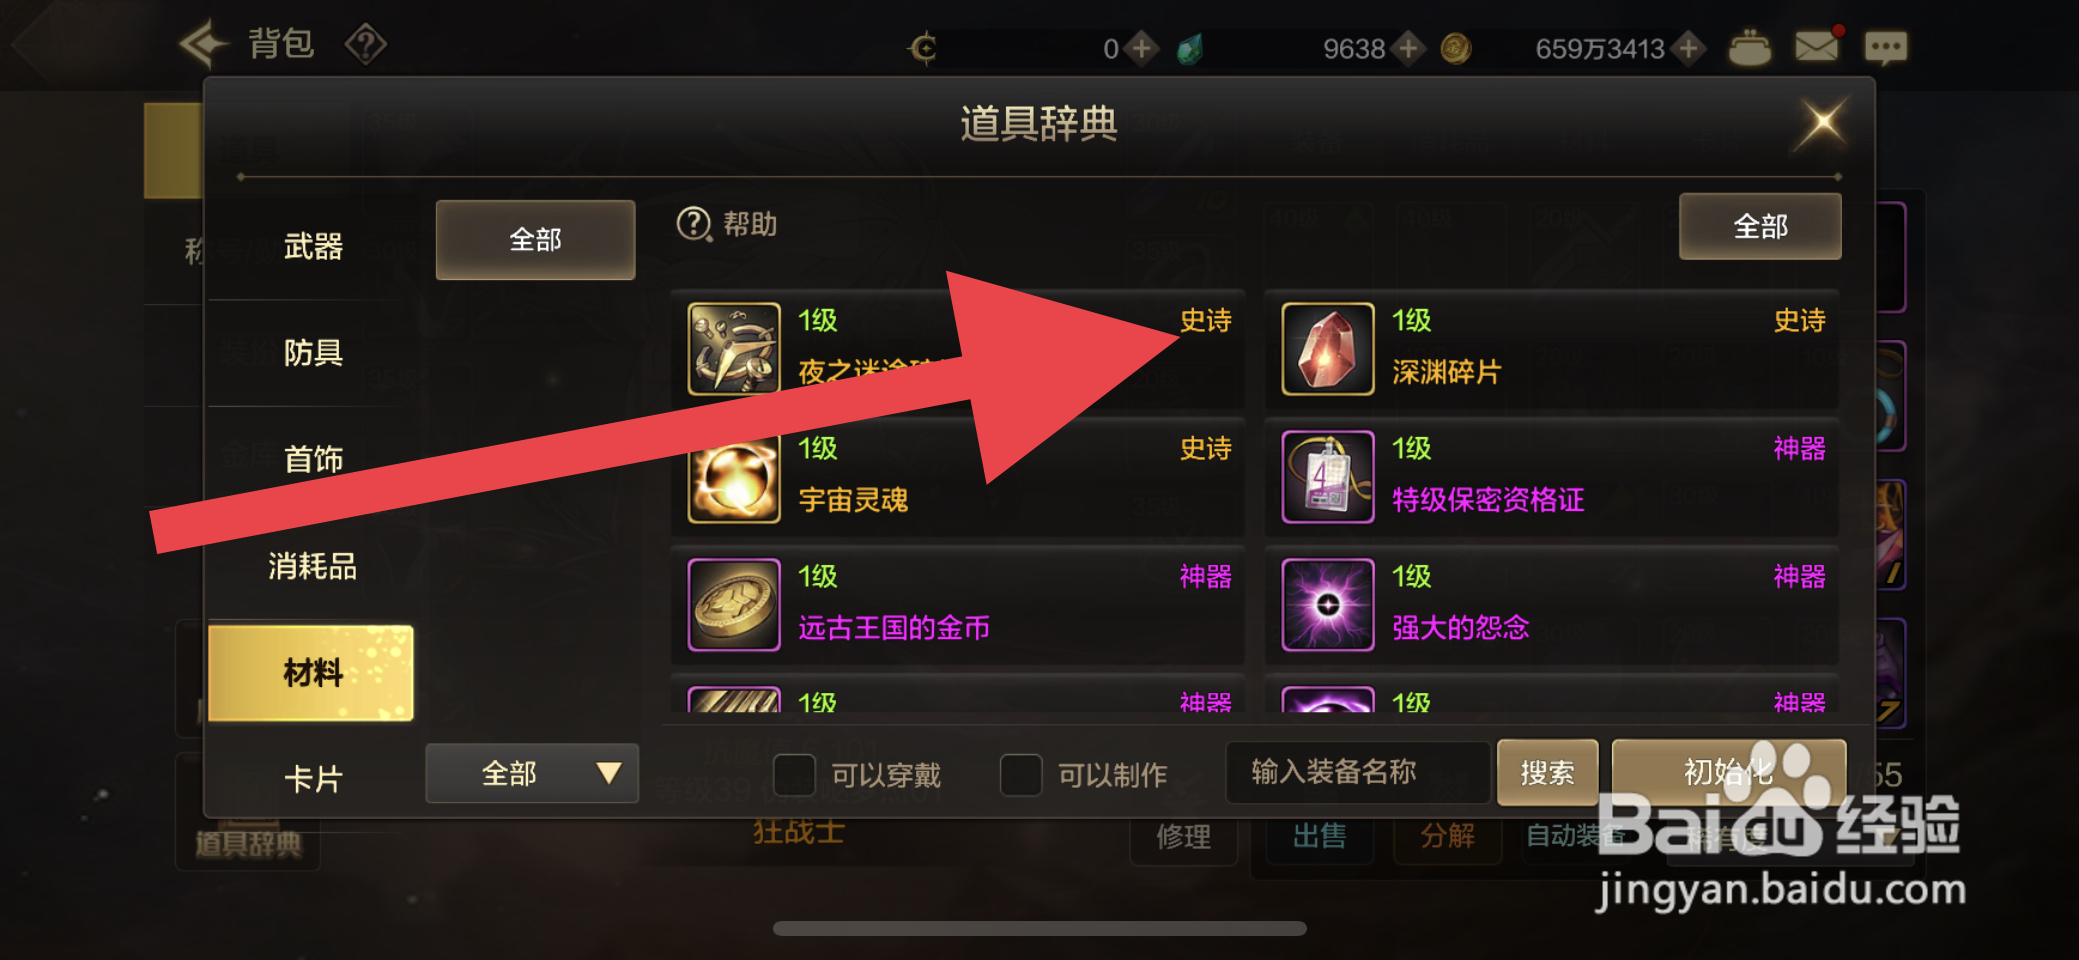Screen dimensions: 2079x960
Task: Select the 远古王国的金币 coin icon
Action: click(734, 605)
